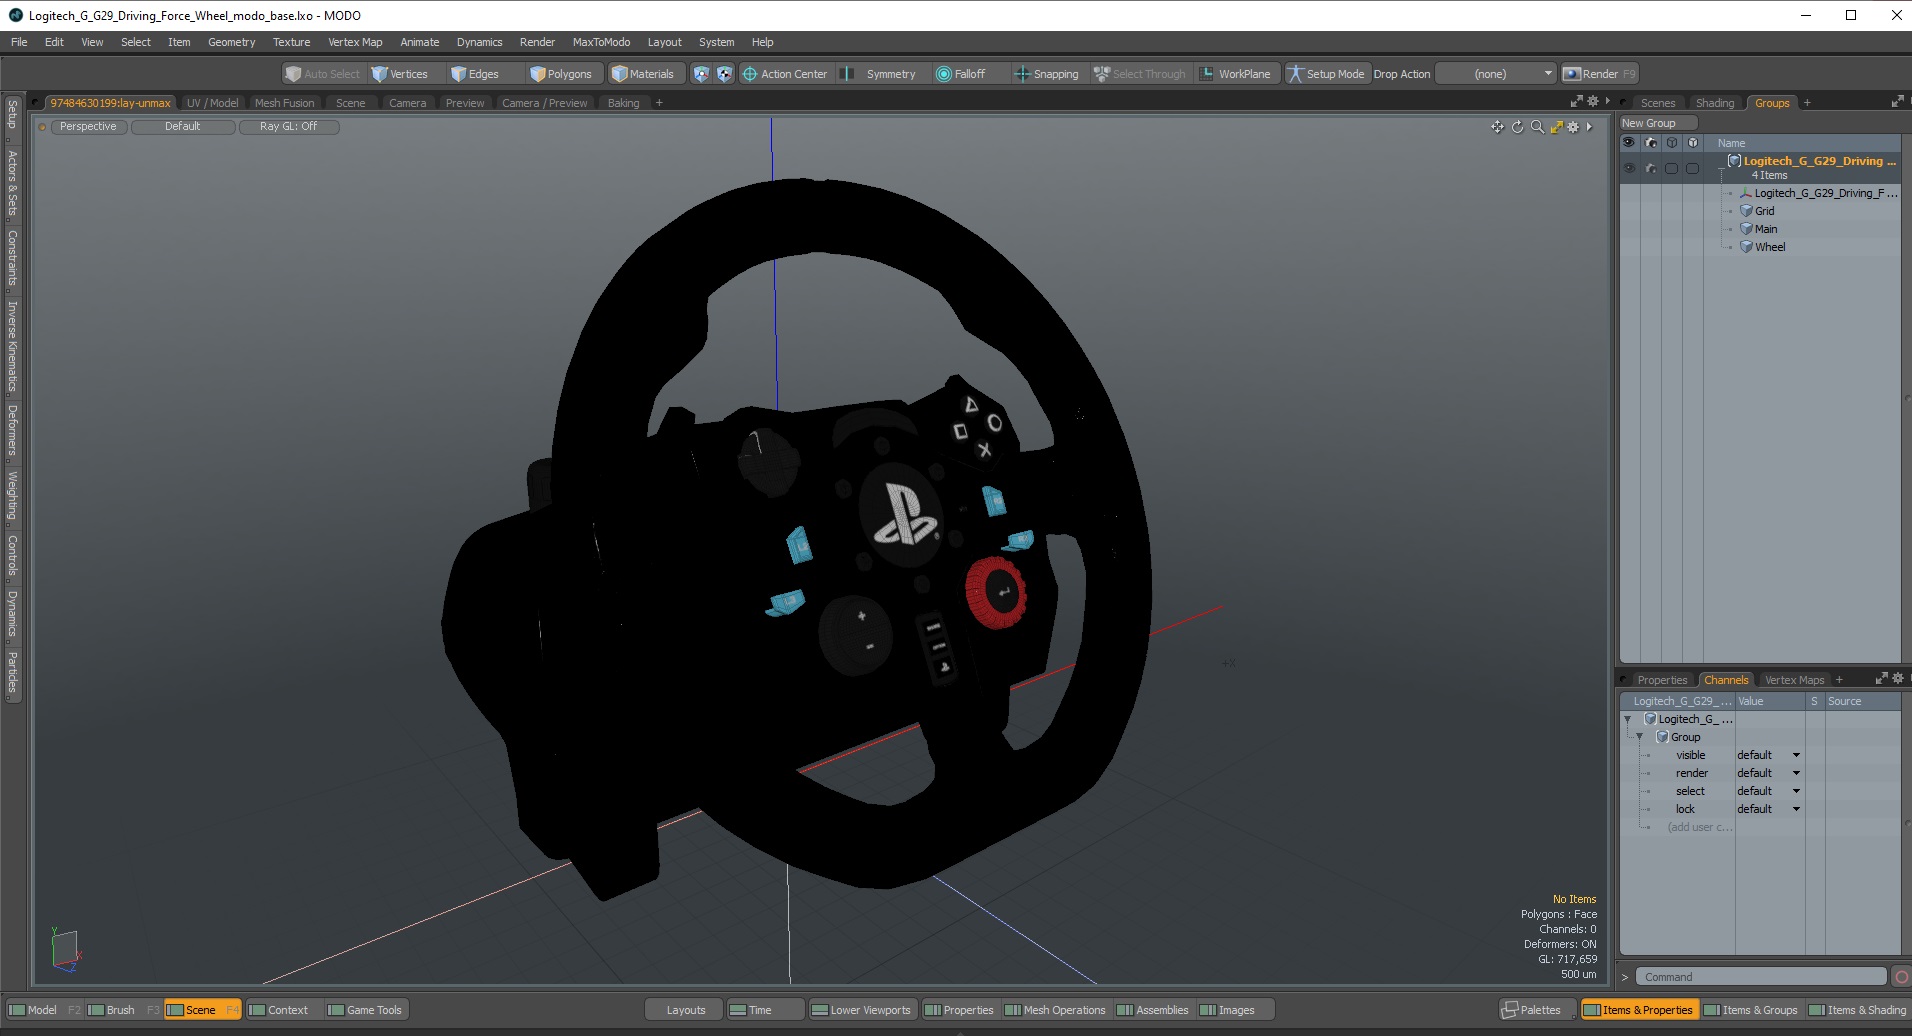This screenshot has height=1036, width=1912.
Task: Click the viewport rotate icon
Action: click(1517, 127)
